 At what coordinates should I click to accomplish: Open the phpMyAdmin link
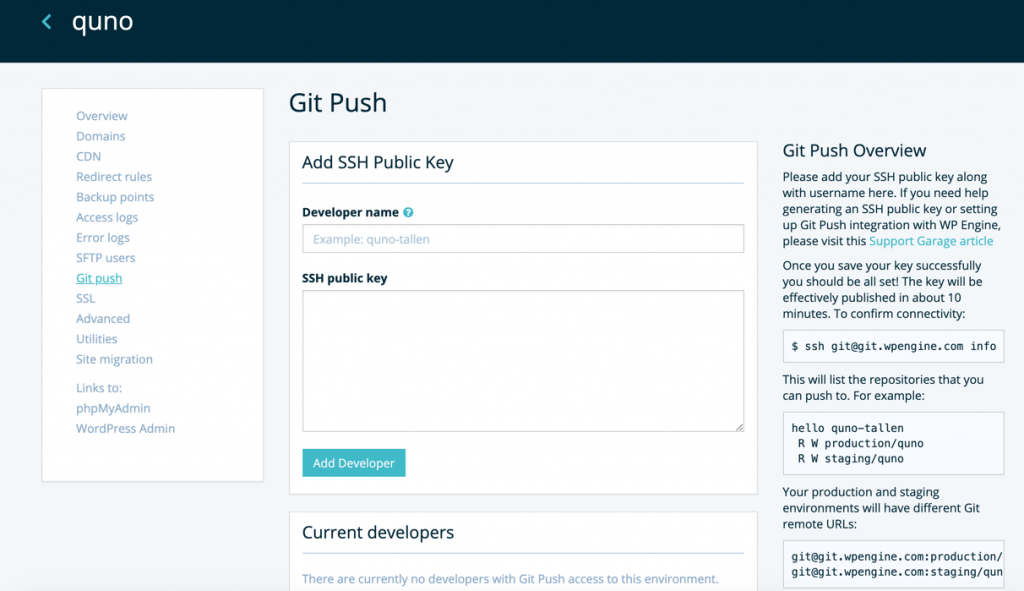point(113,408)
